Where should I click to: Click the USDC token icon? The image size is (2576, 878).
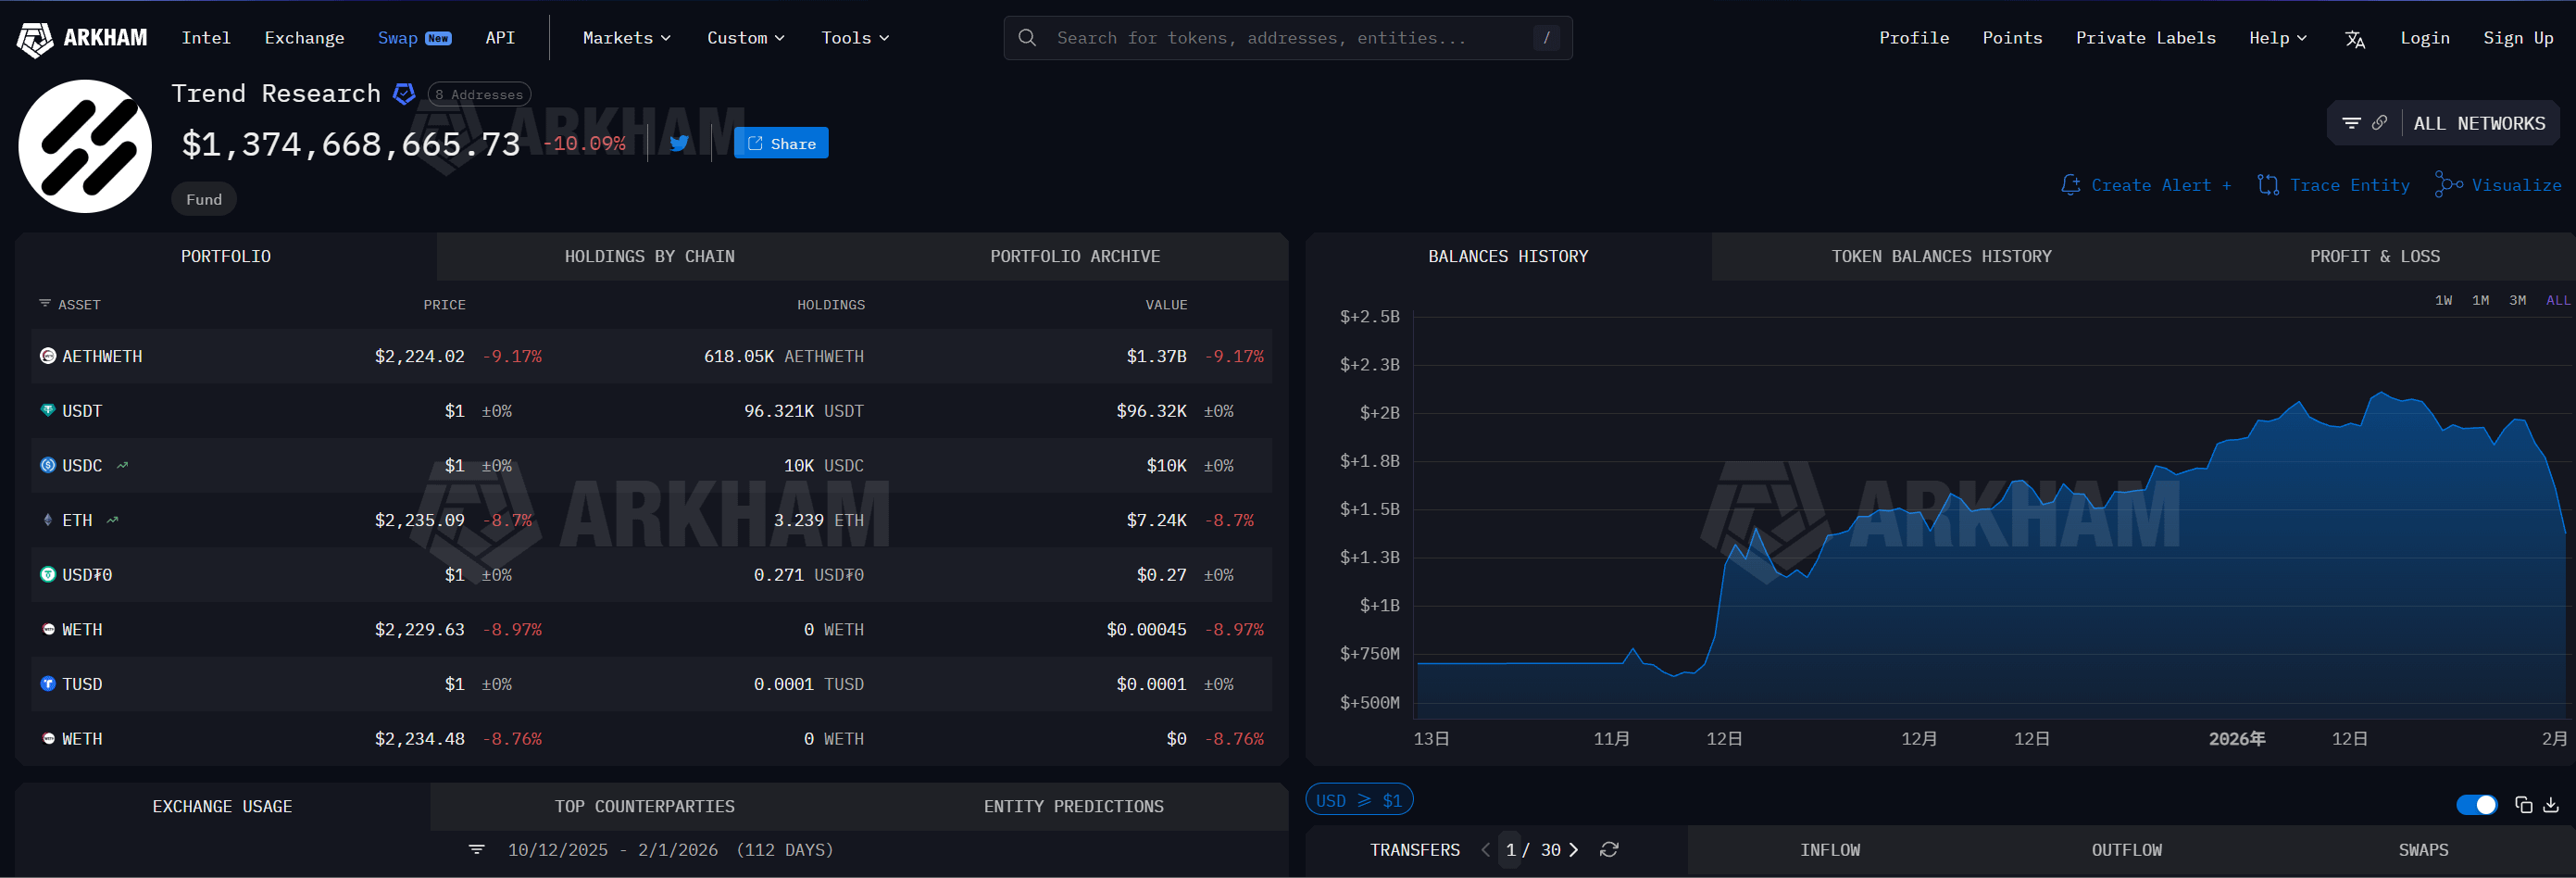click(x=48, y=465)
